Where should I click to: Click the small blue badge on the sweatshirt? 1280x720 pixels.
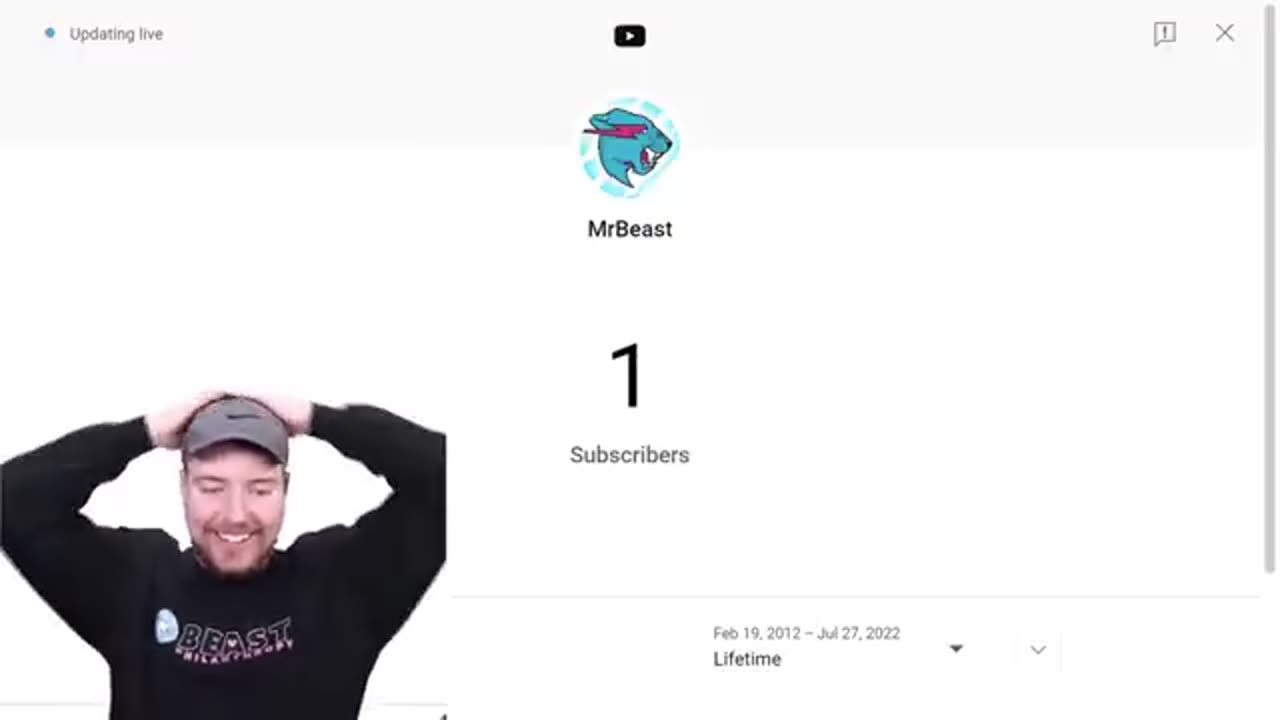click(x=165, y=626)
